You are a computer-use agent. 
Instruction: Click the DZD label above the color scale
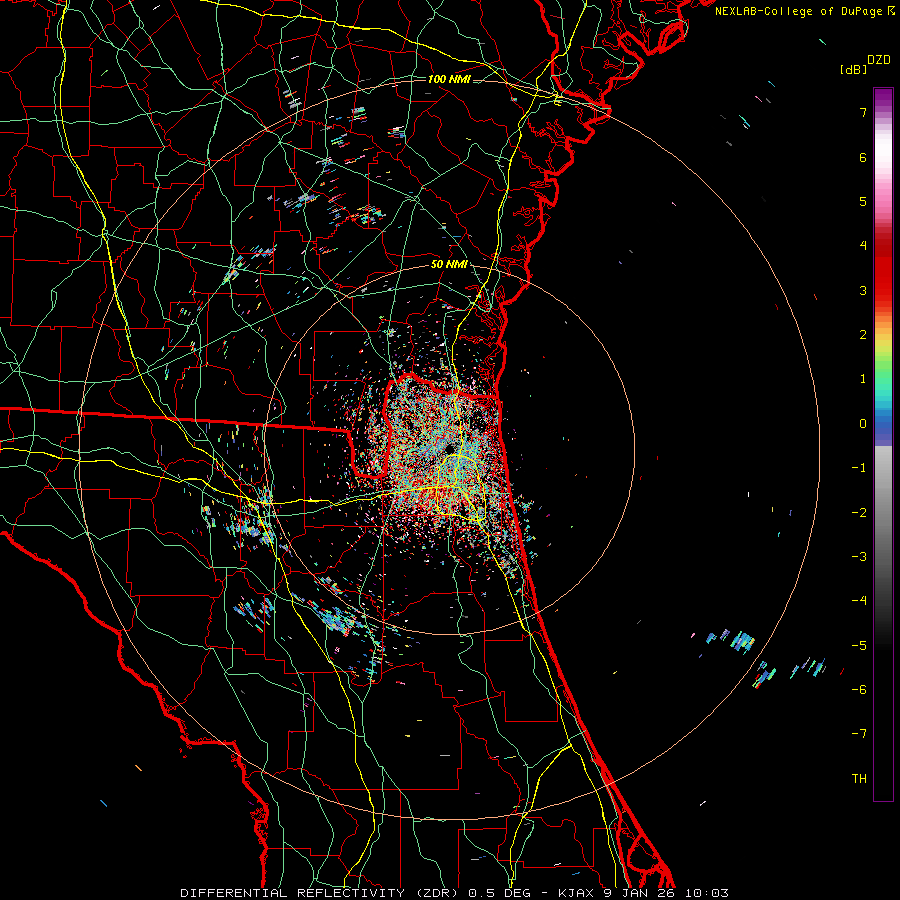[x=879, y=60]
